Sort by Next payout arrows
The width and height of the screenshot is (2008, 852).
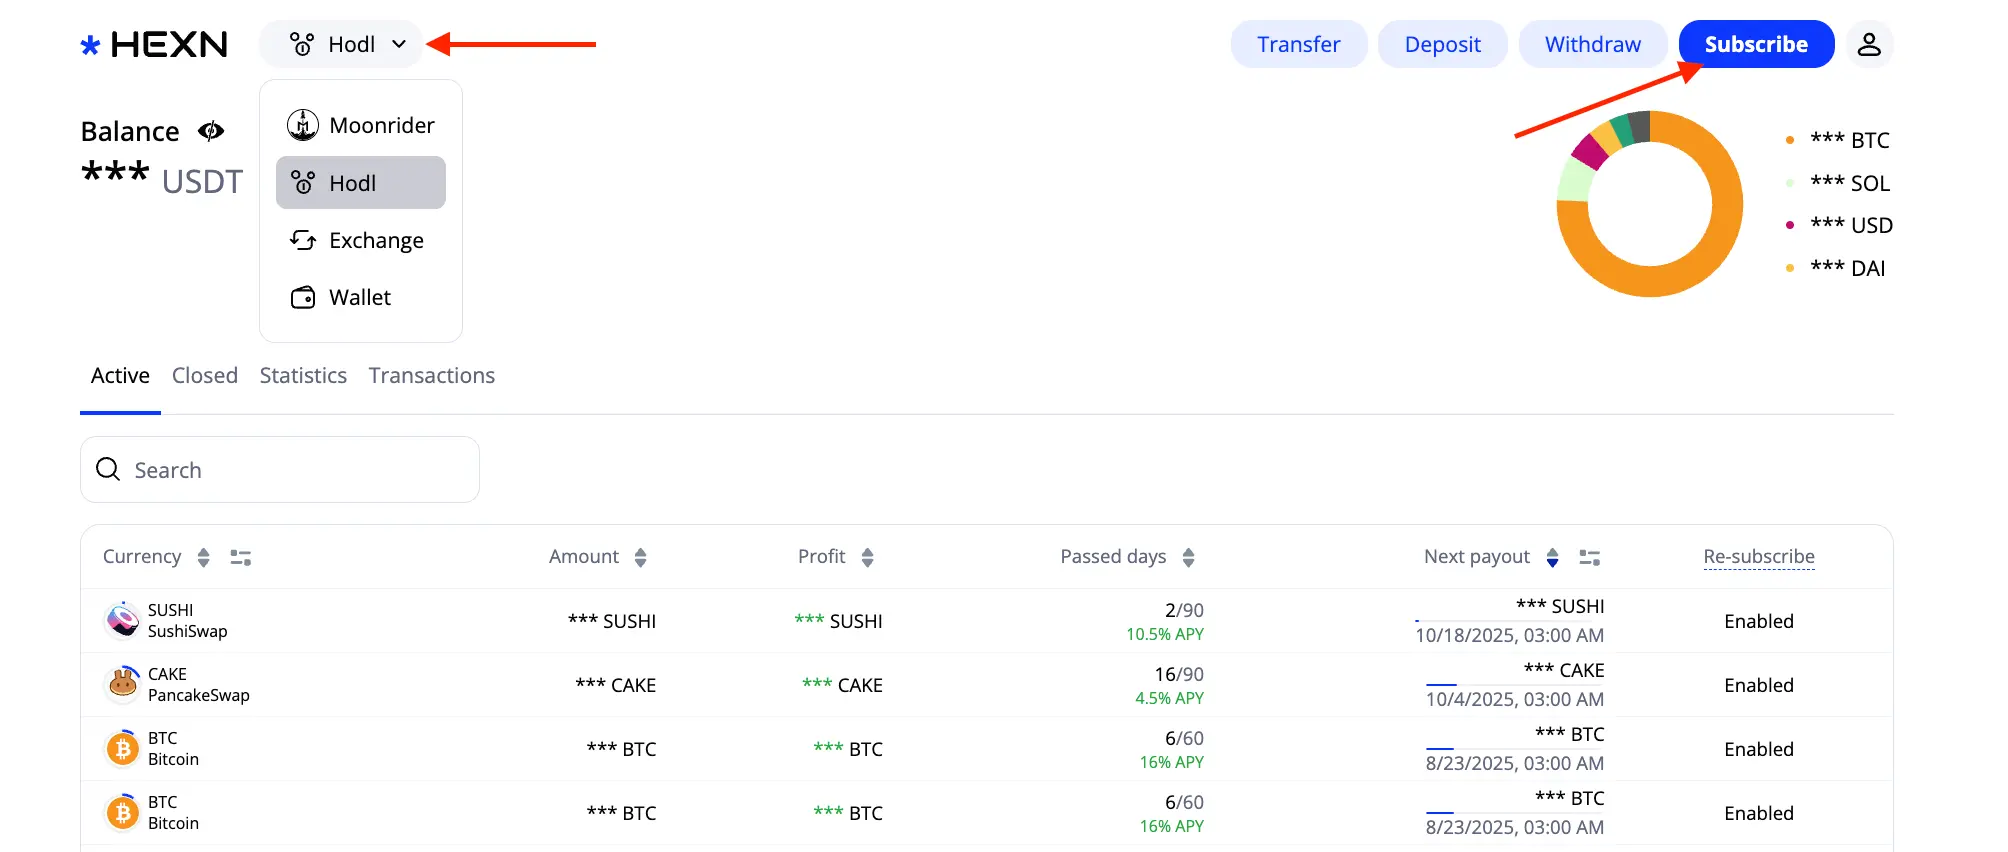[x=1553, y=557]
